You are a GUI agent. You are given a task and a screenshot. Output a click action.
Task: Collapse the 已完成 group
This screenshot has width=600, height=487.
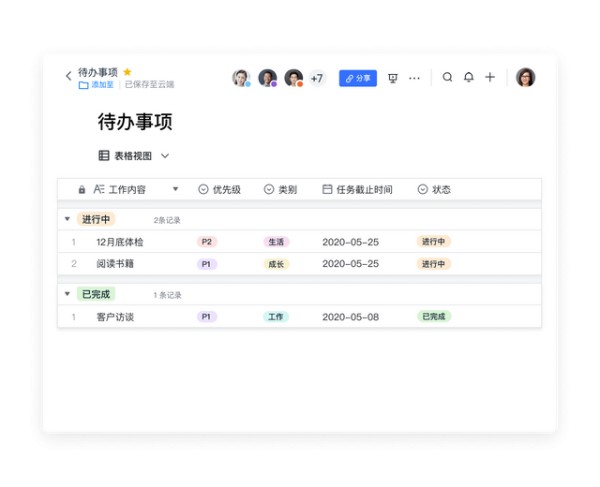pyautogui.click(x=67, y=294)
